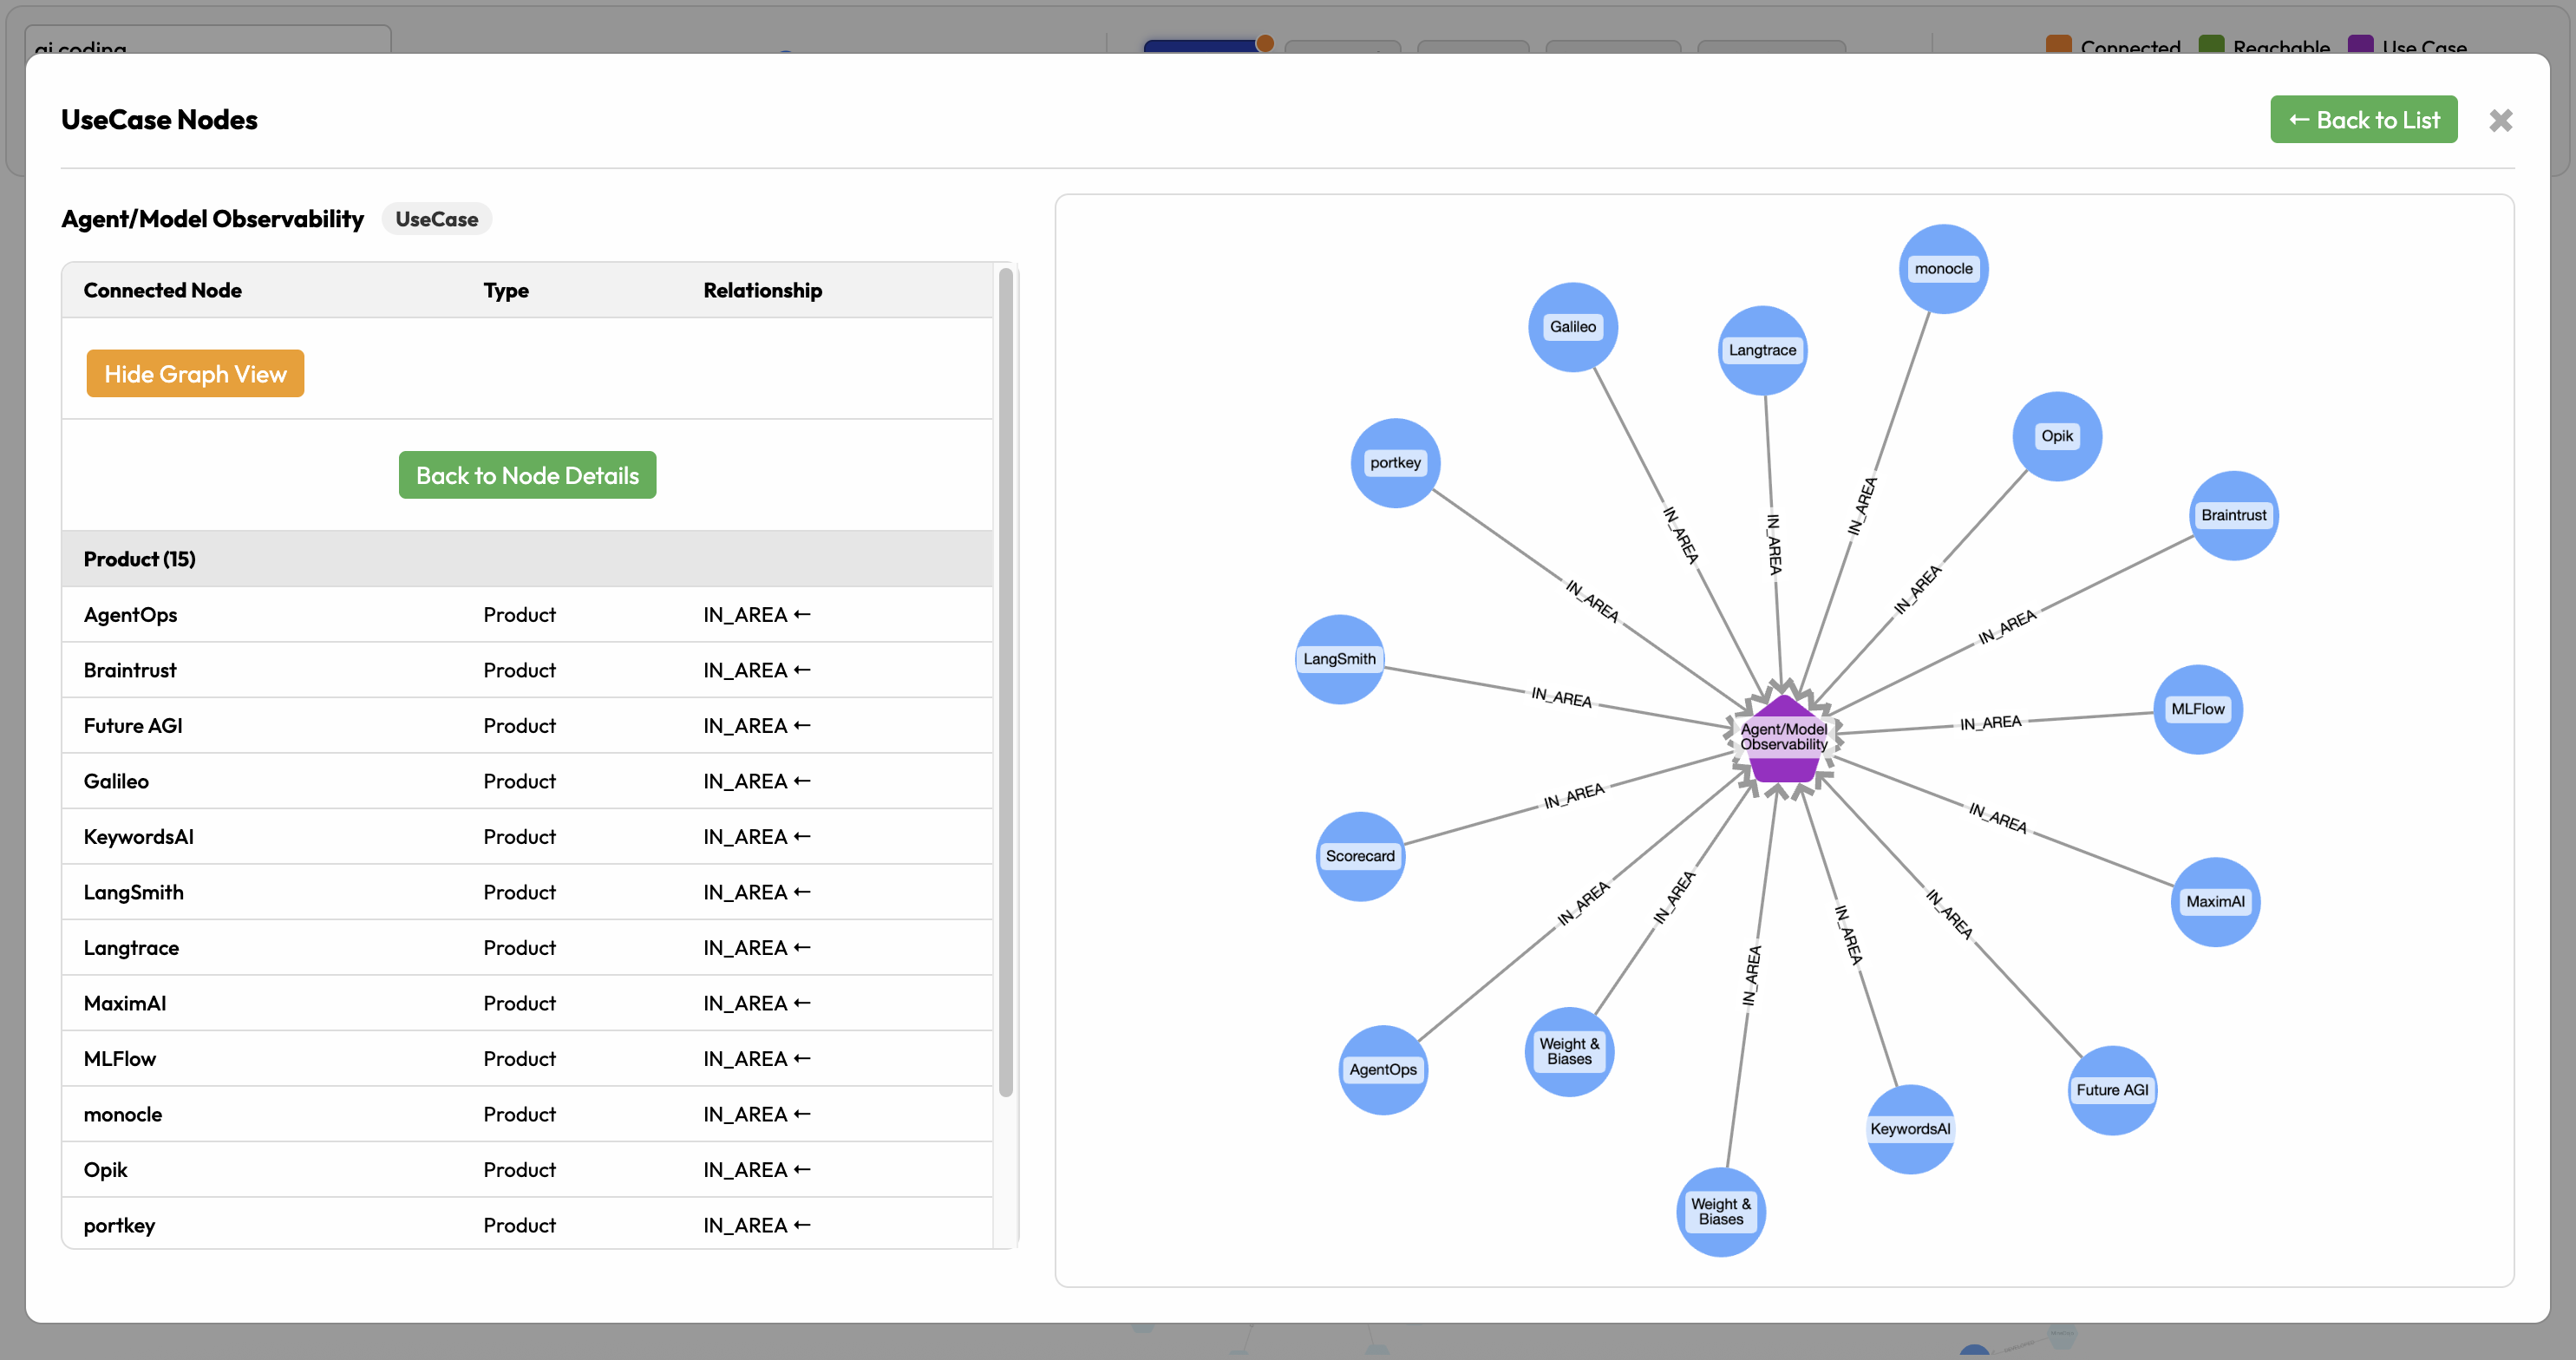Click IN_AREA relationship in Braintrust row

click(756, 670)
